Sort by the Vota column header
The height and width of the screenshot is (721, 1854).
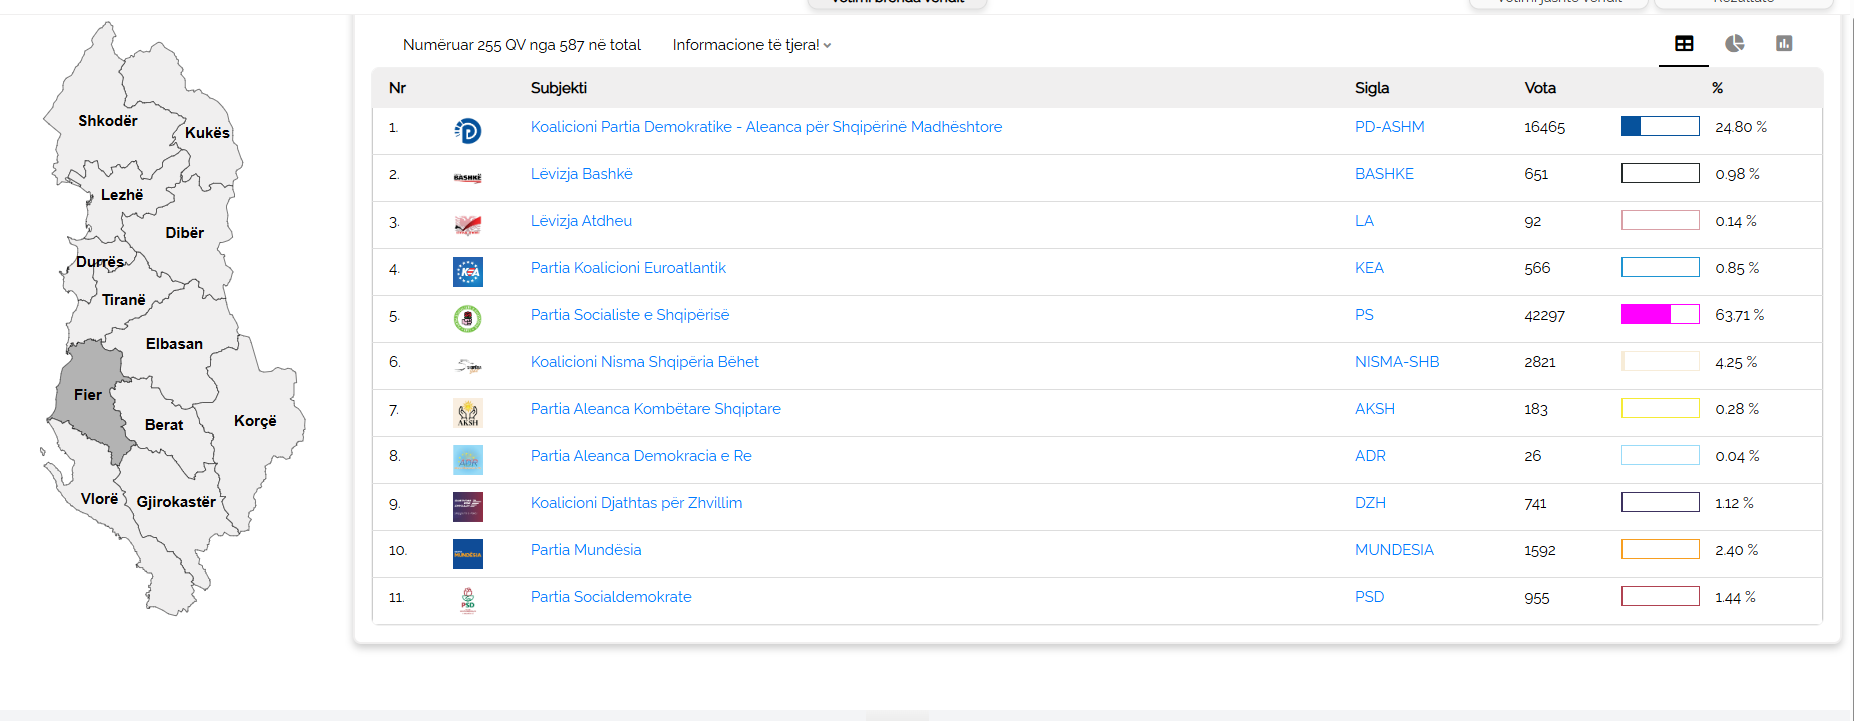click(x=1539, y=88)
